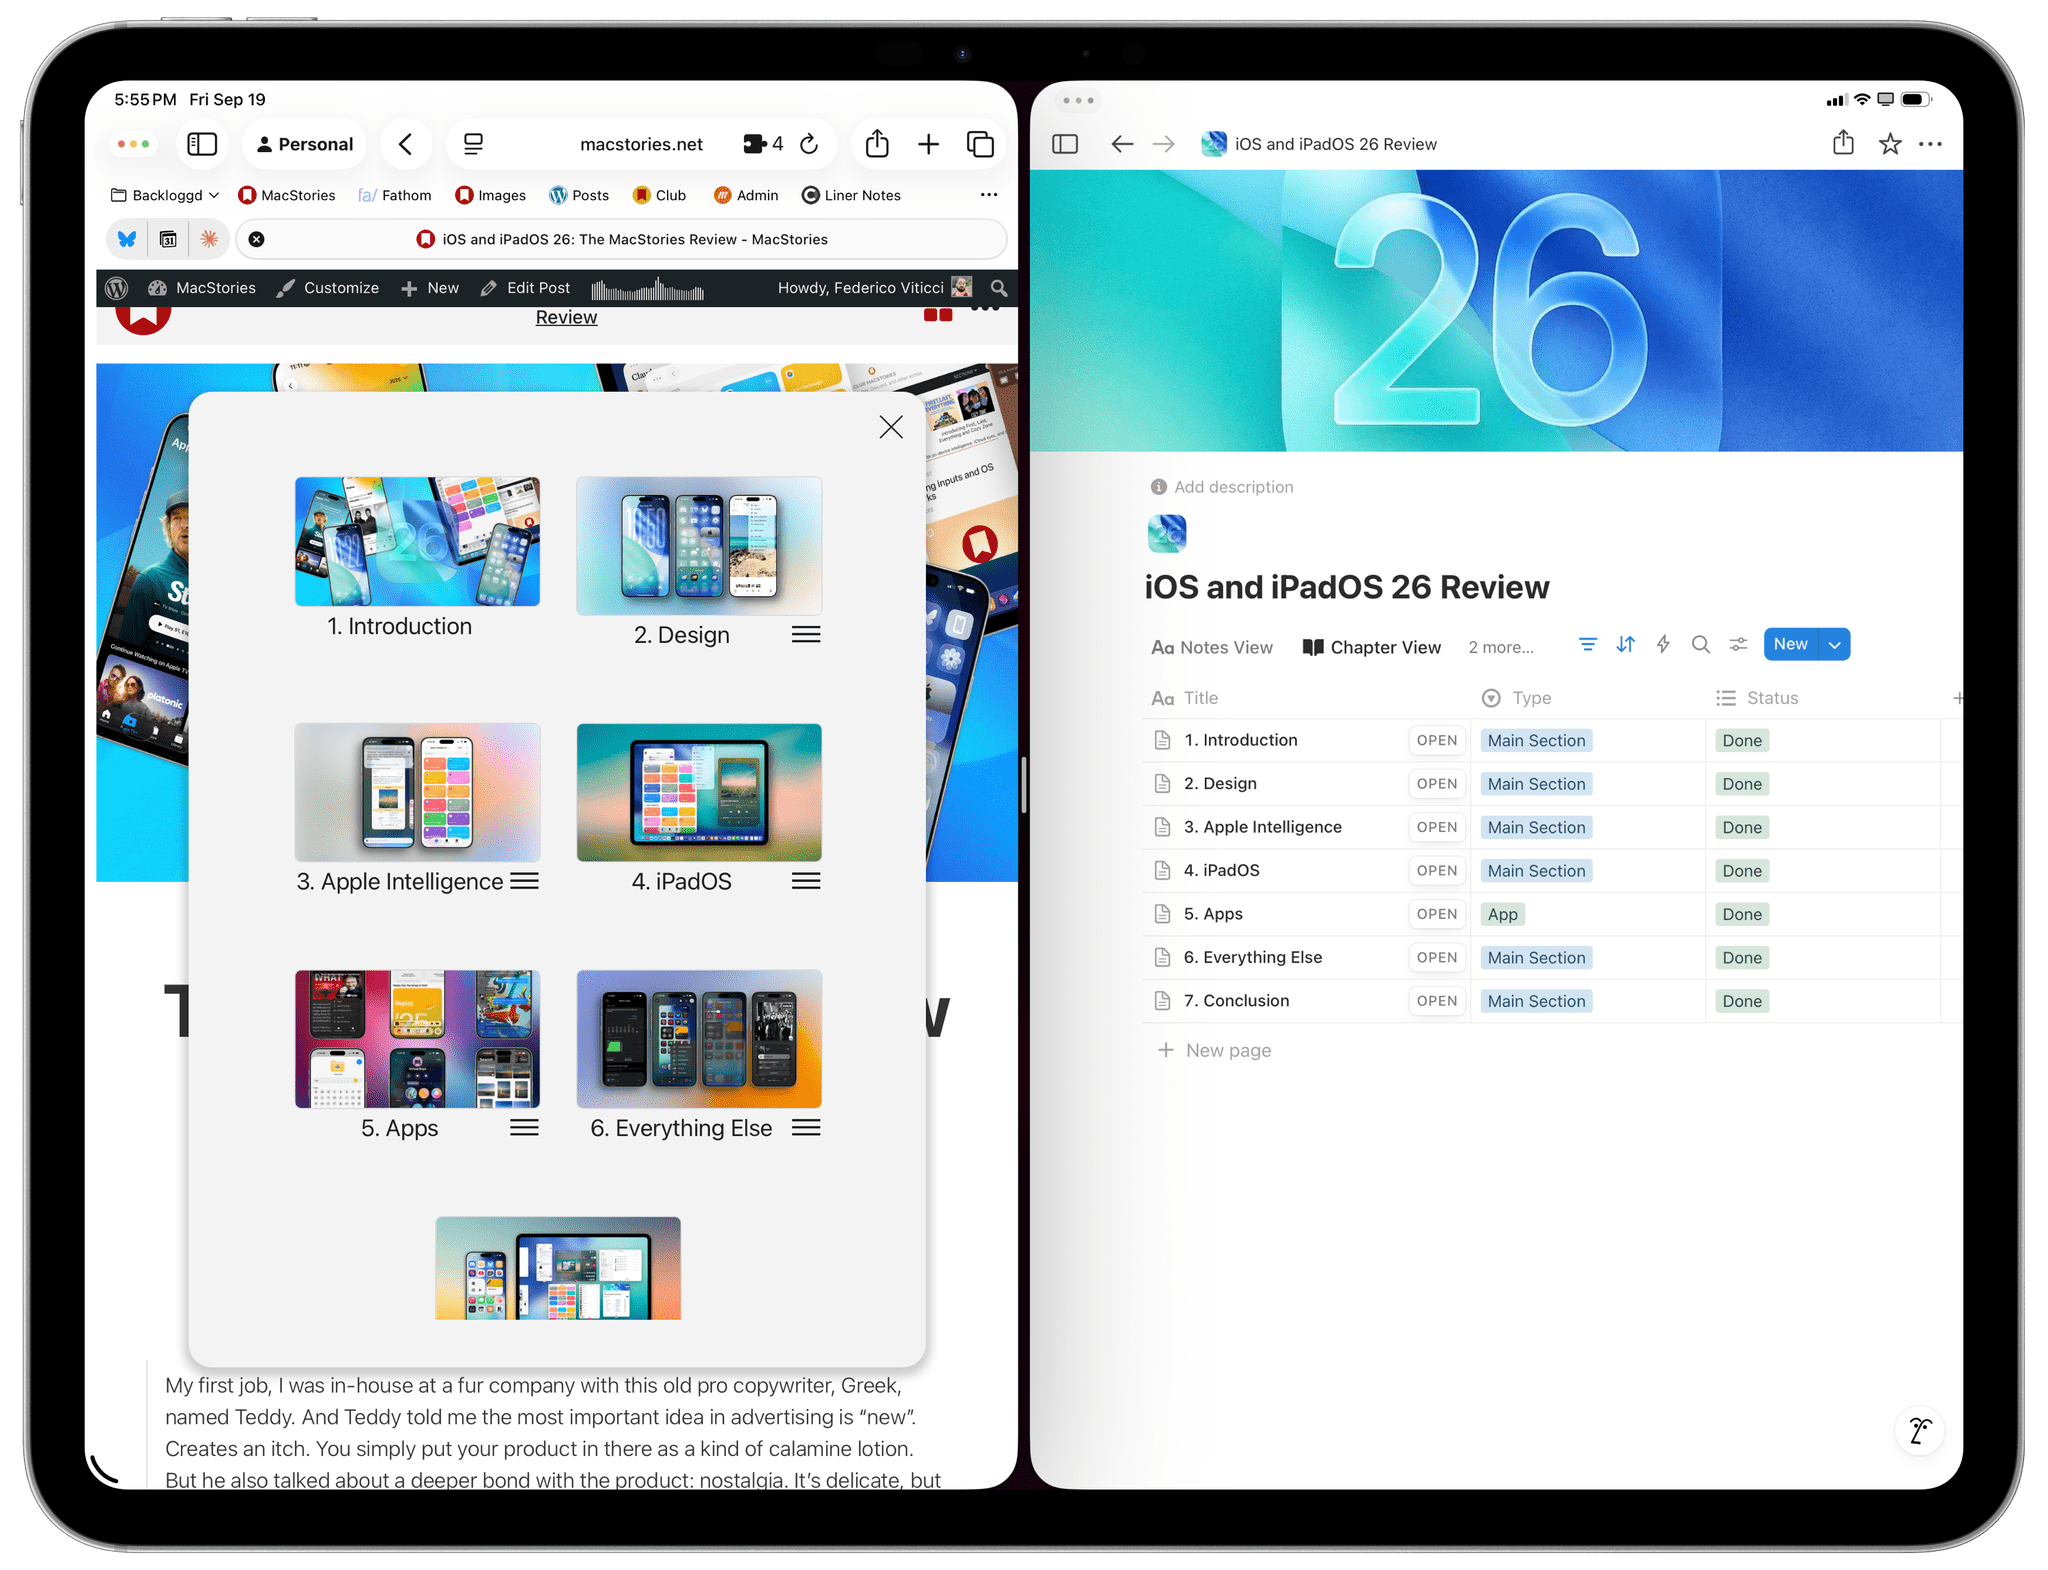The width and height of the screenshot is (2048, 1570).
Task: Expand the 5. Apps subsections list
Action: click(x=524, y=1128)
